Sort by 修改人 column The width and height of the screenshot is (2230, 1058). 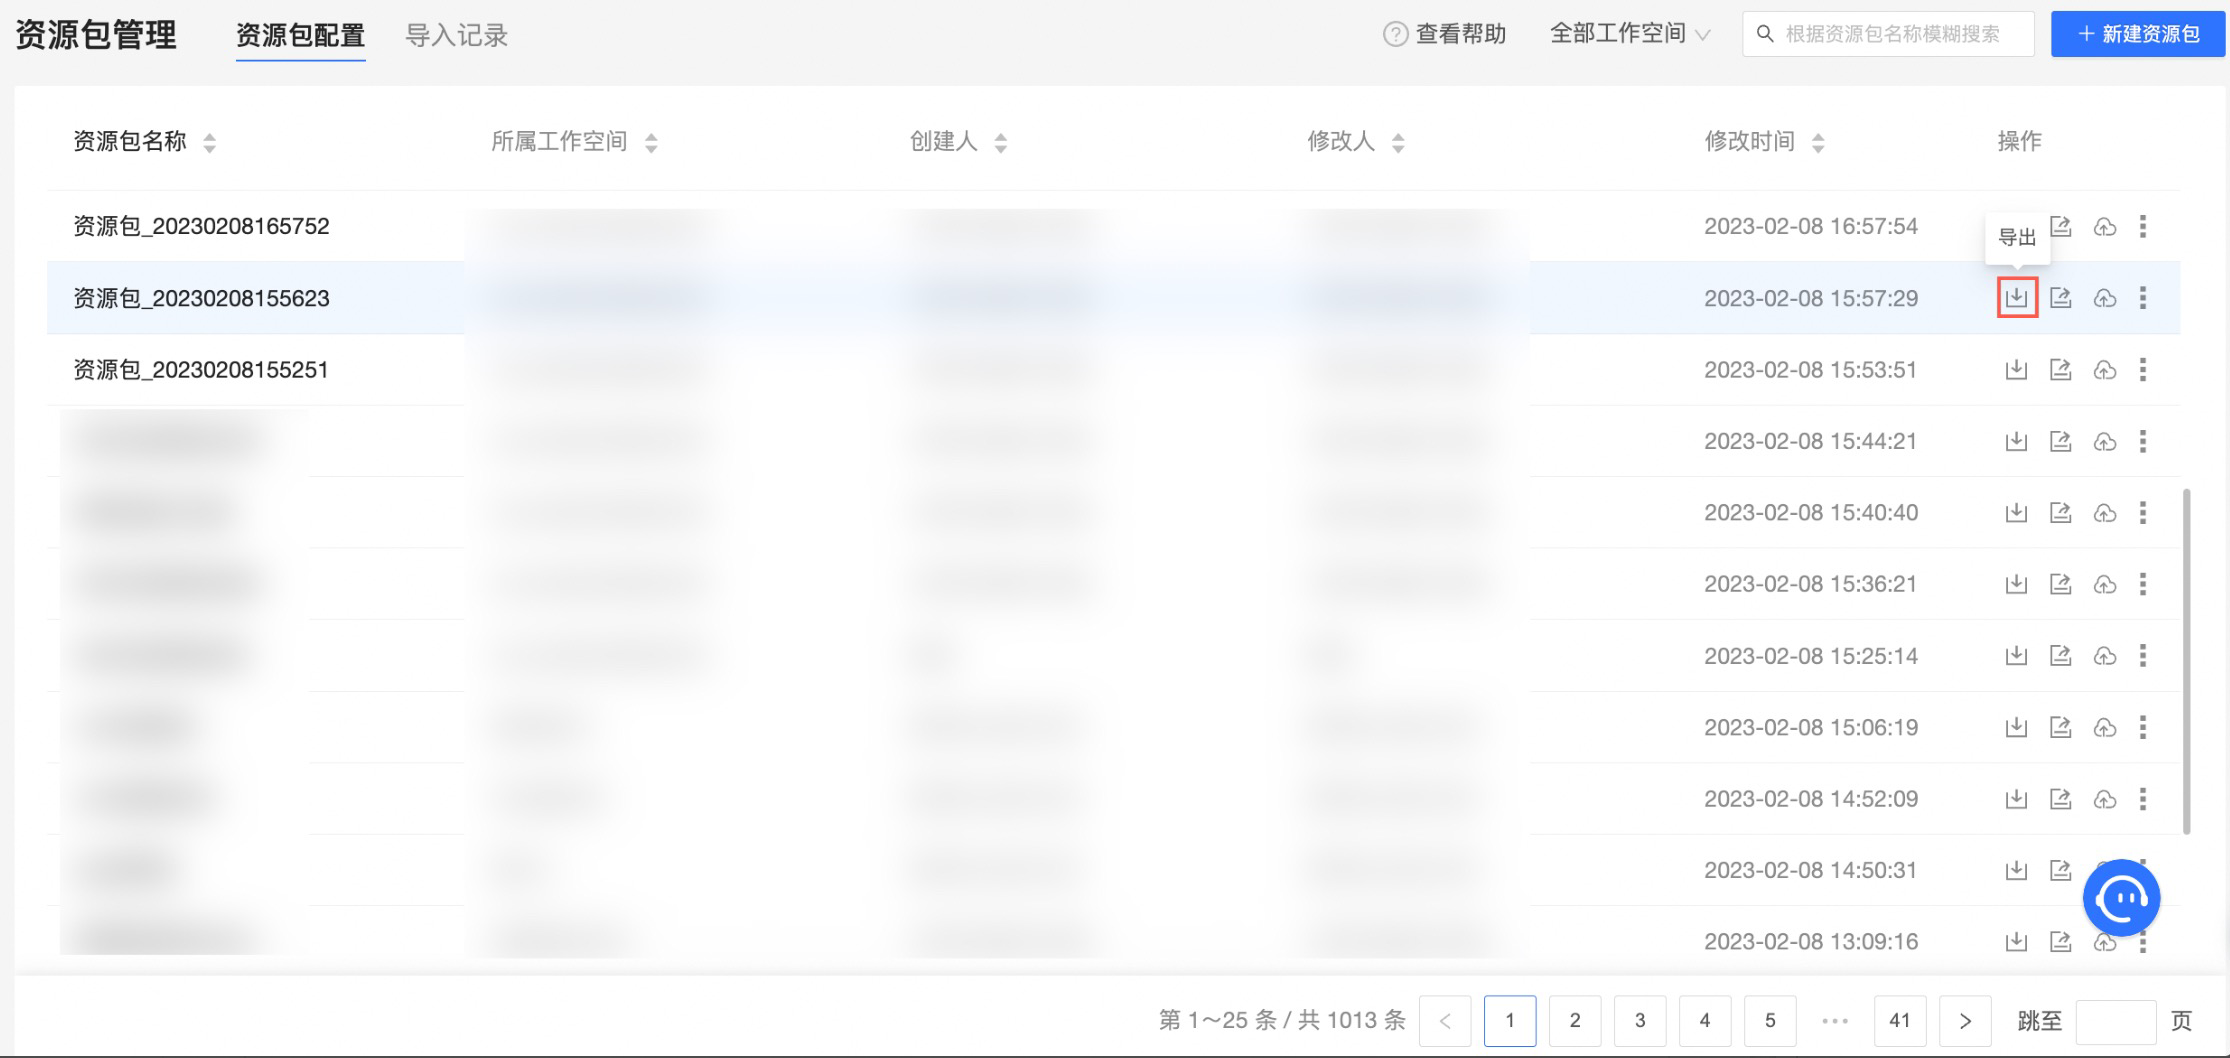1398,143
